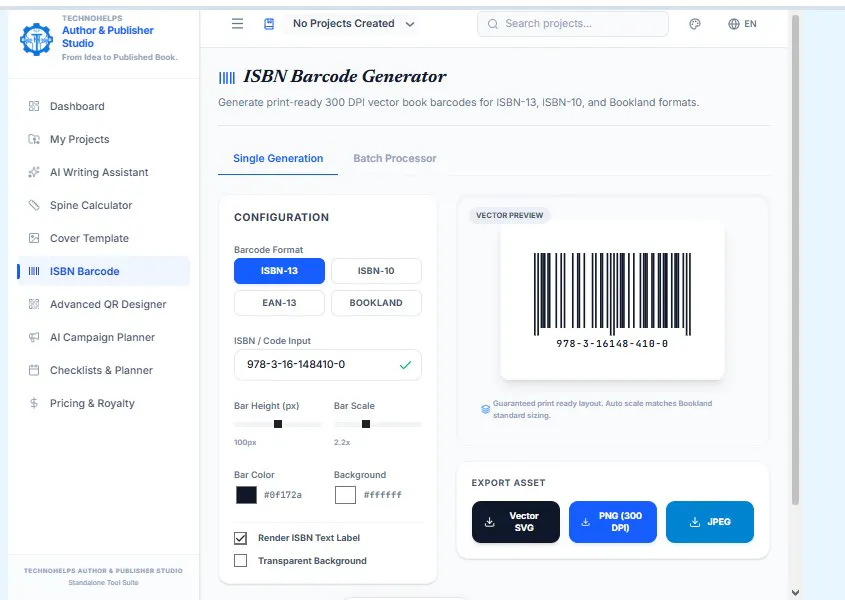
Task: Download the PNG (300 DPI) export
Action: pos(613,522)
